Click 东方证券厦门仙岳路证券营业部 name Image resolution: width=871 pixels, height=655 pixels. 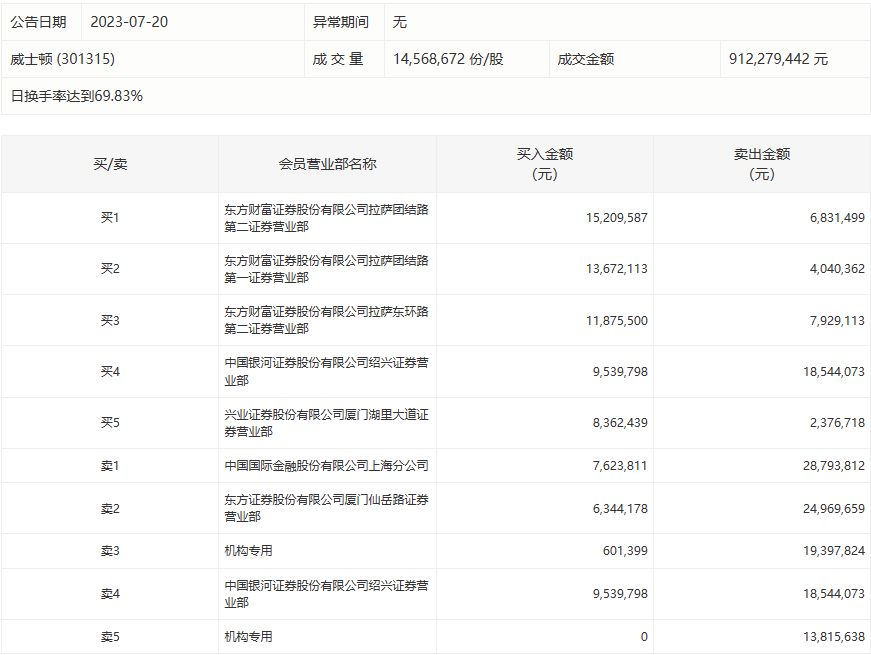point(326,508)
